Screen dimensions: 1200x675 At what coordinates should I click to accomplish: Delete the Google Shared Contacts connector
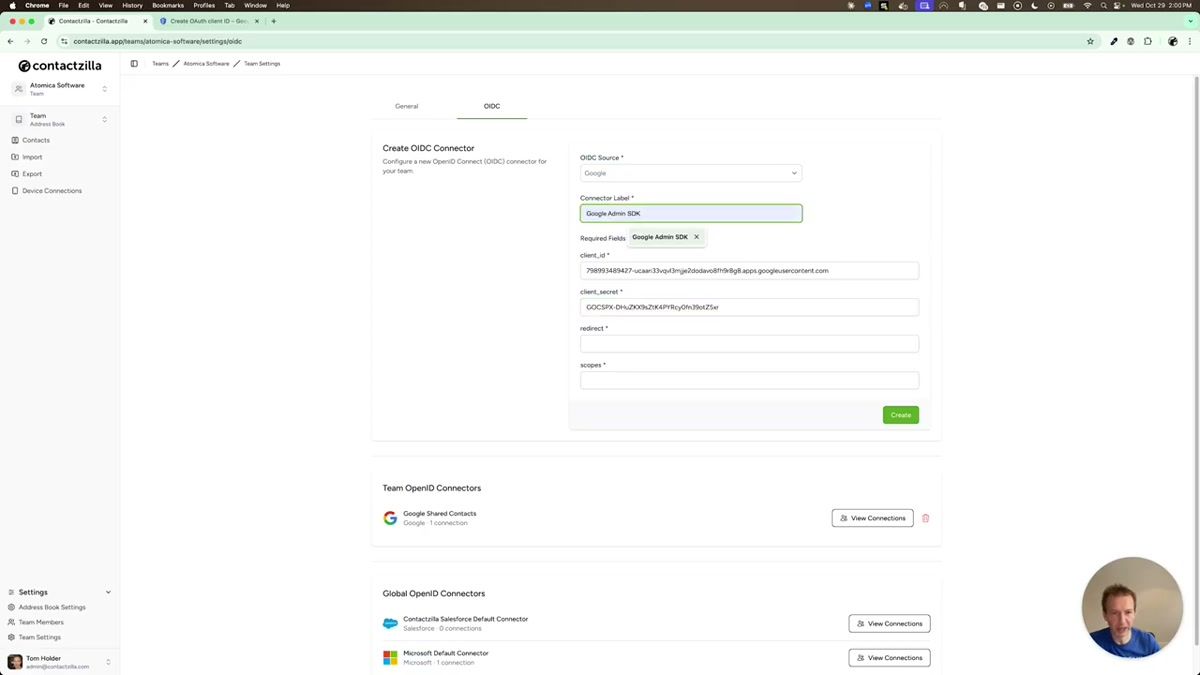pyautogui.click(x=925, y=518)
